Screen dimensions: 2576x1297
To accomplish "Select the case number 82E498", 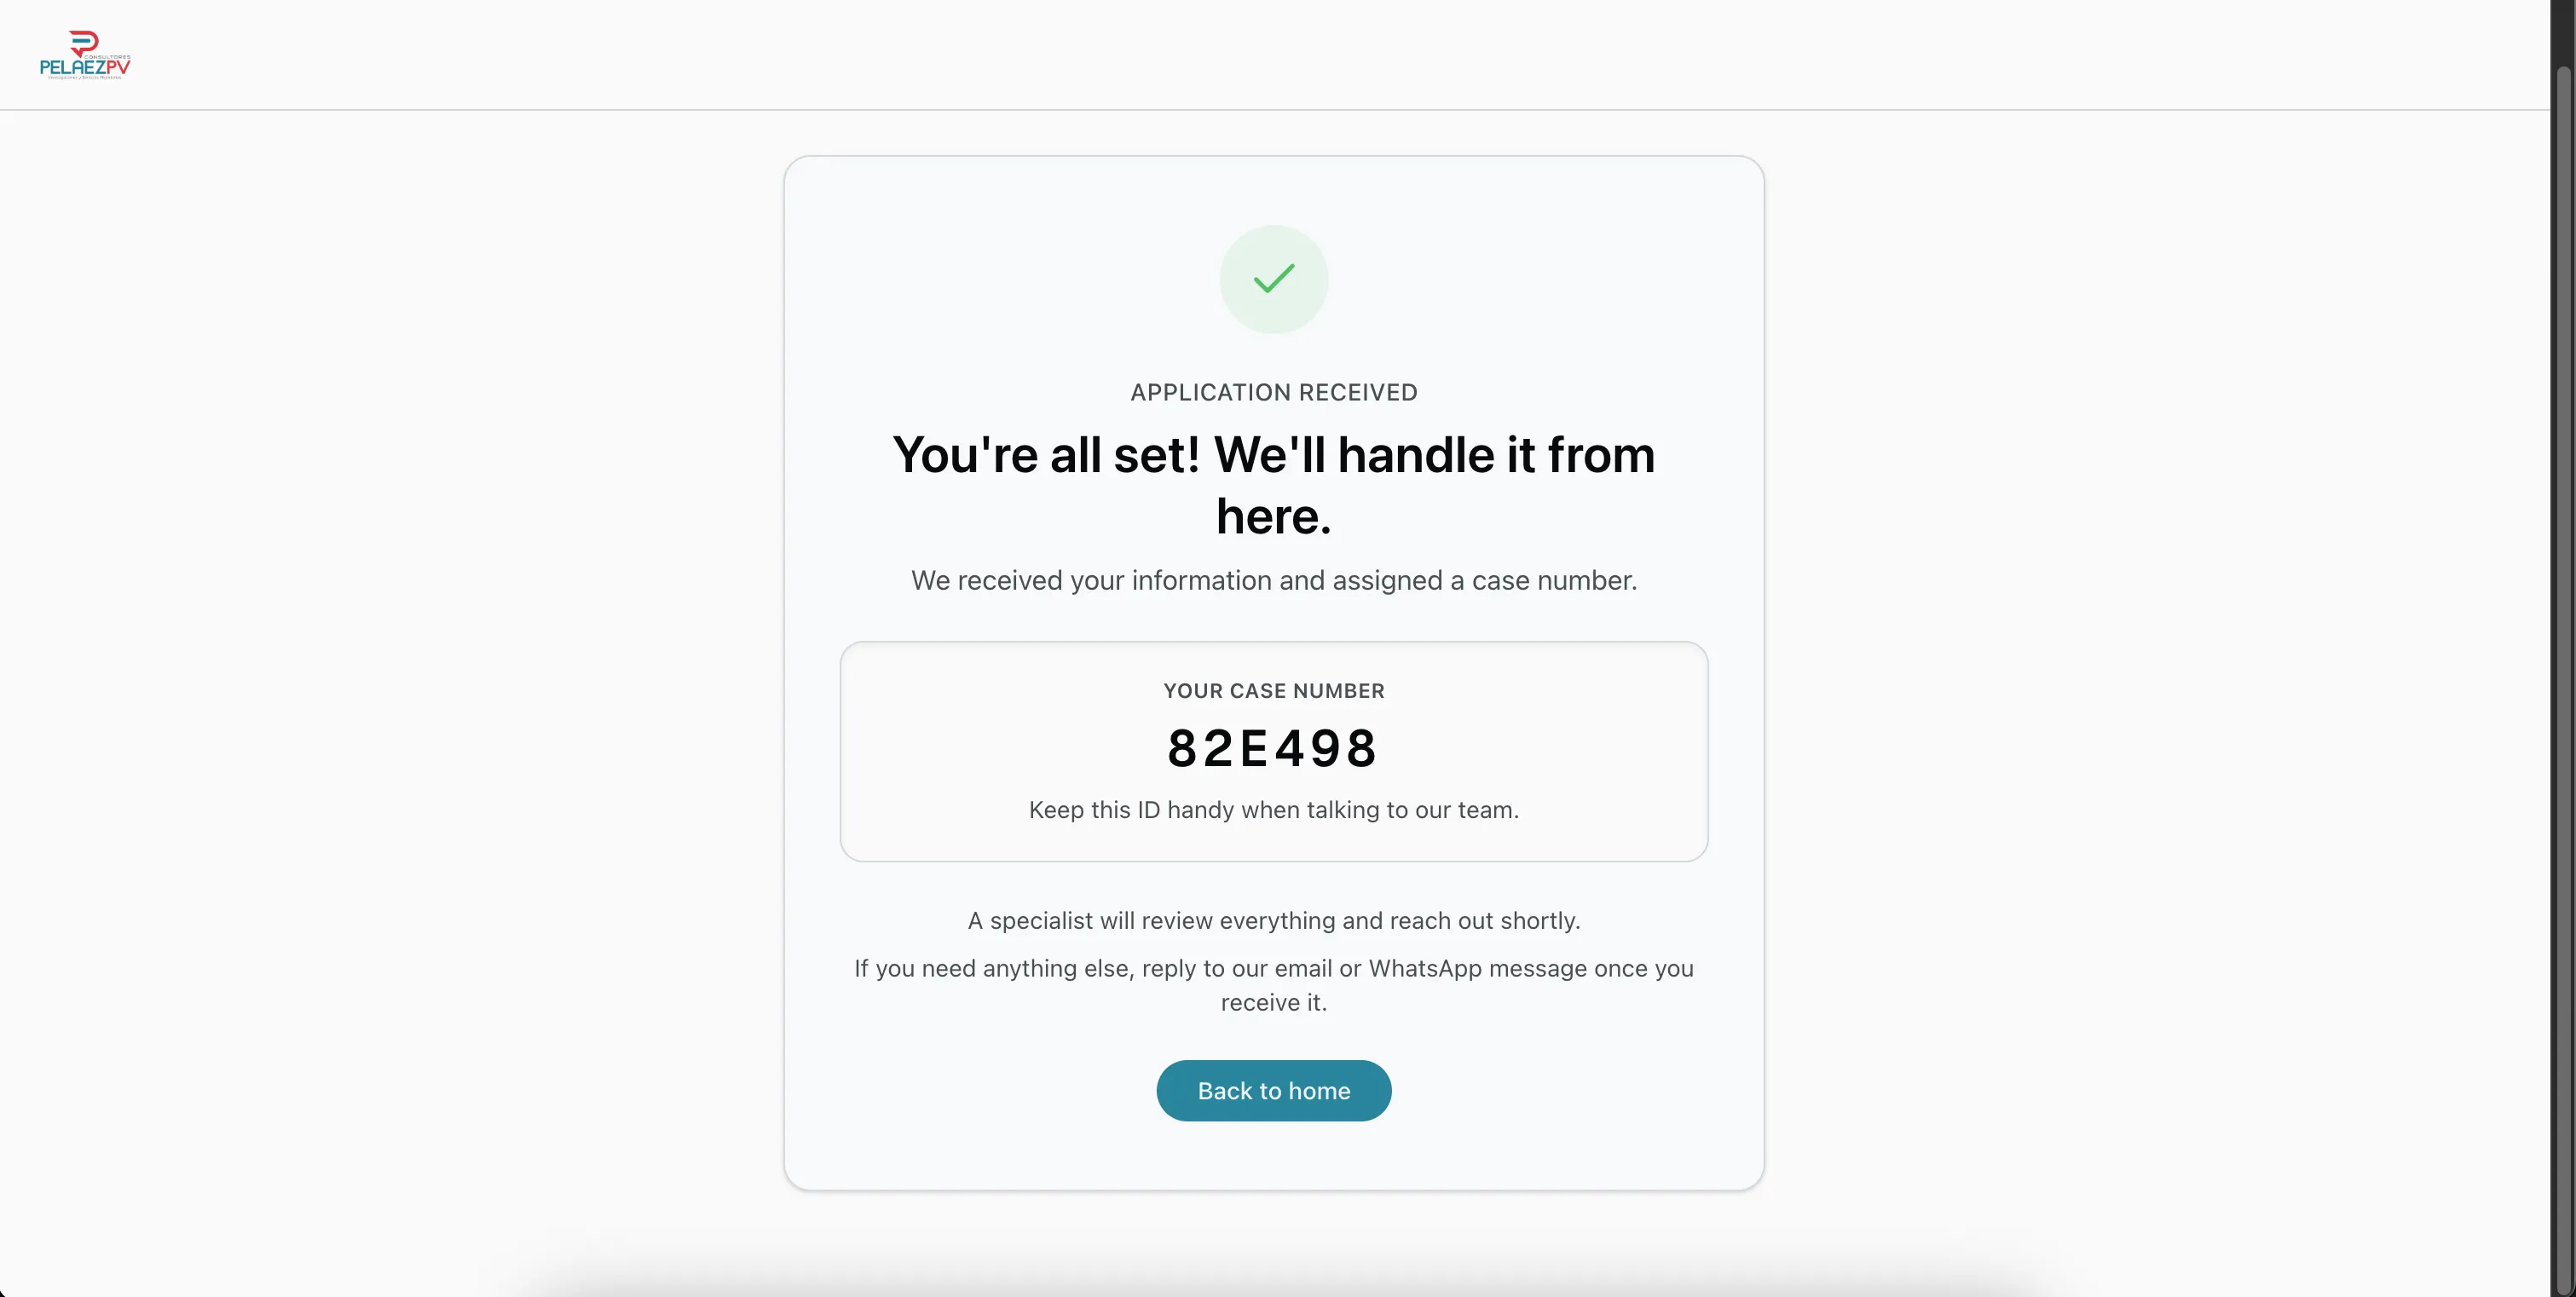I will coord(1272,747).
